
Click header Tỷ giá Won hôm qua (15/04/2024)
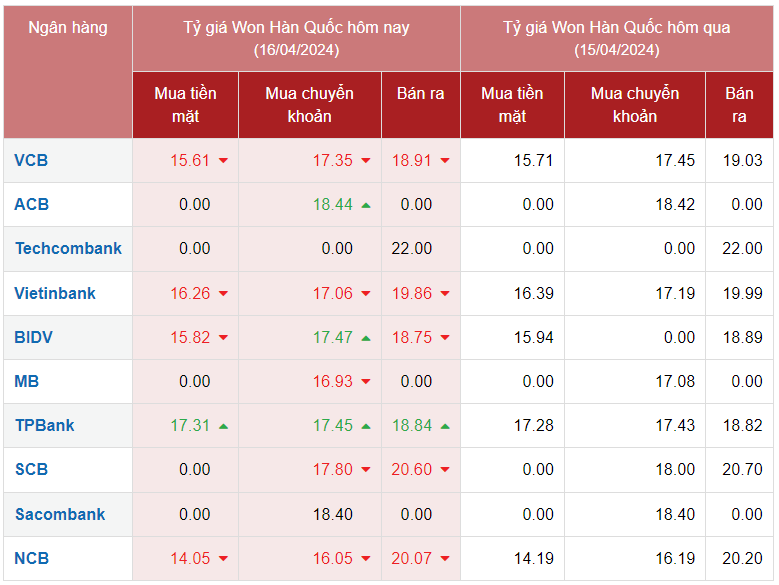coord(617,39)
